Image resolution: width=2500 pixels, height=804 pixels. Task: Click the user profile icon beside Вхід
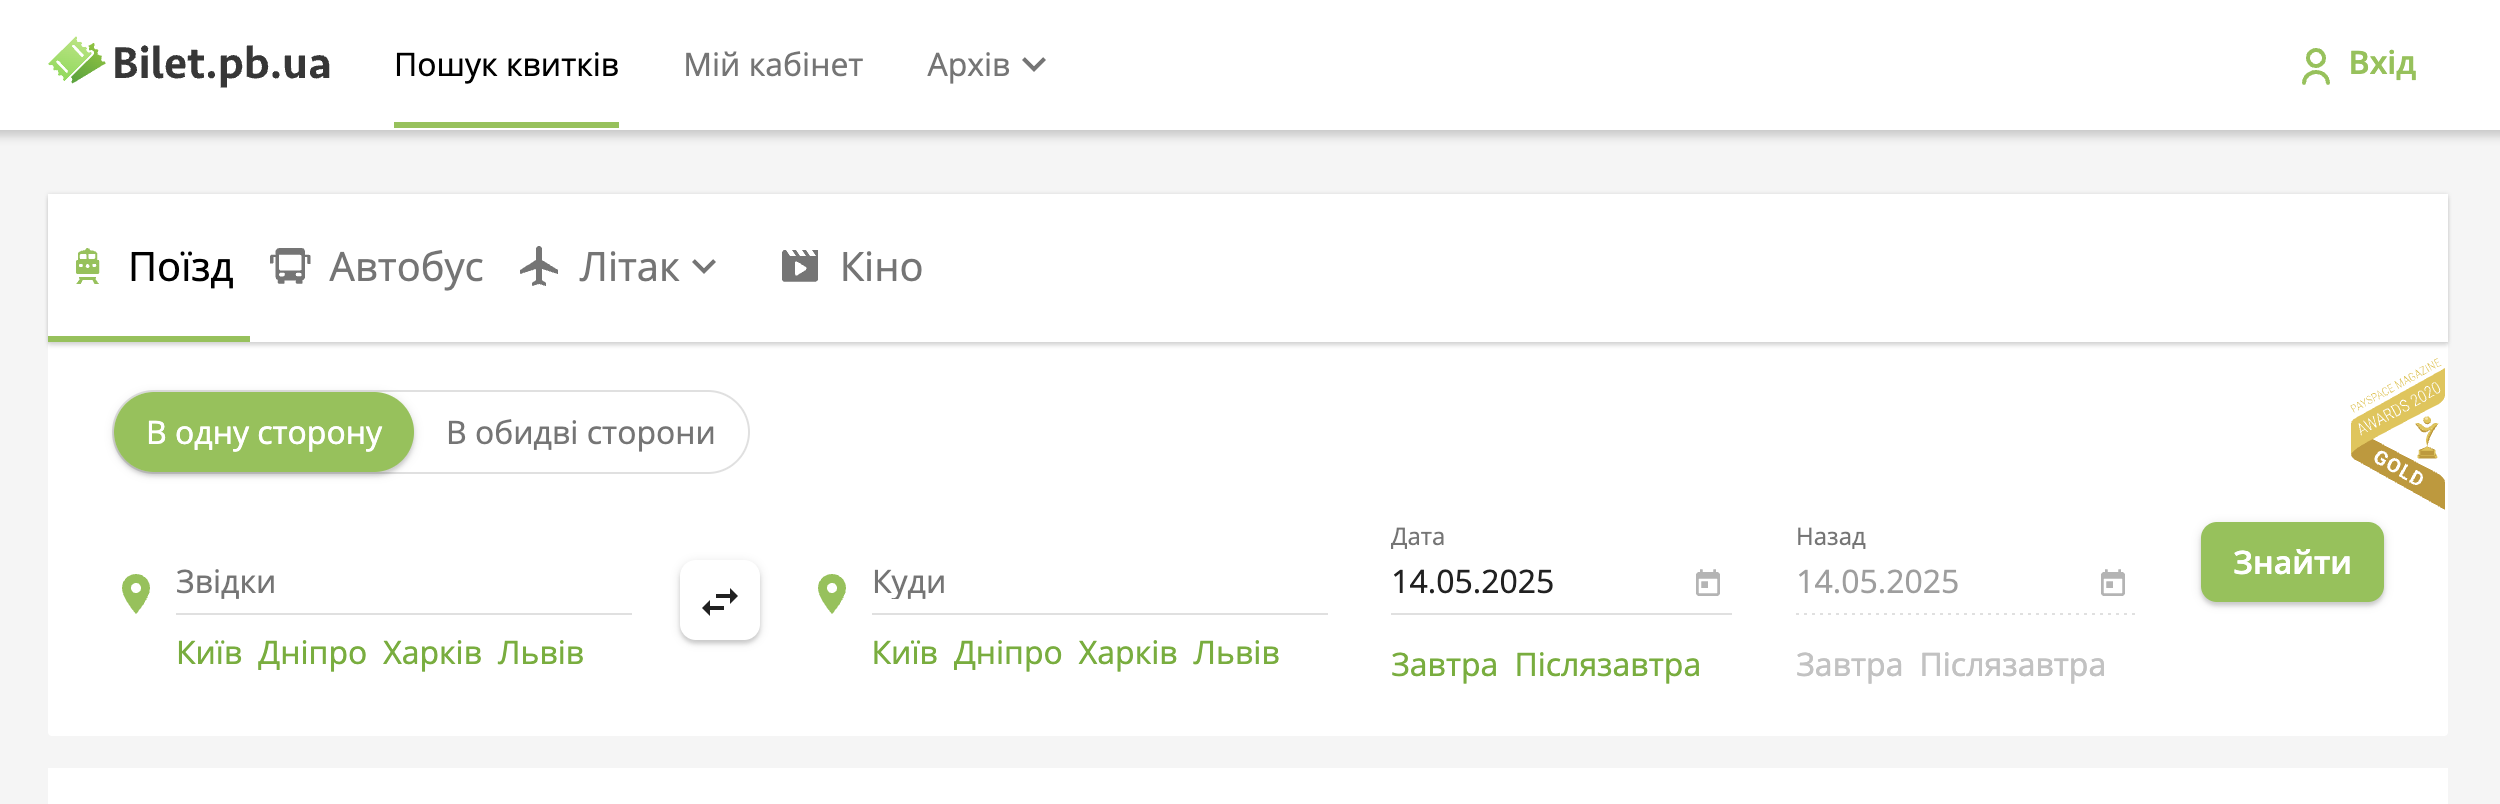click(2315, 66)
